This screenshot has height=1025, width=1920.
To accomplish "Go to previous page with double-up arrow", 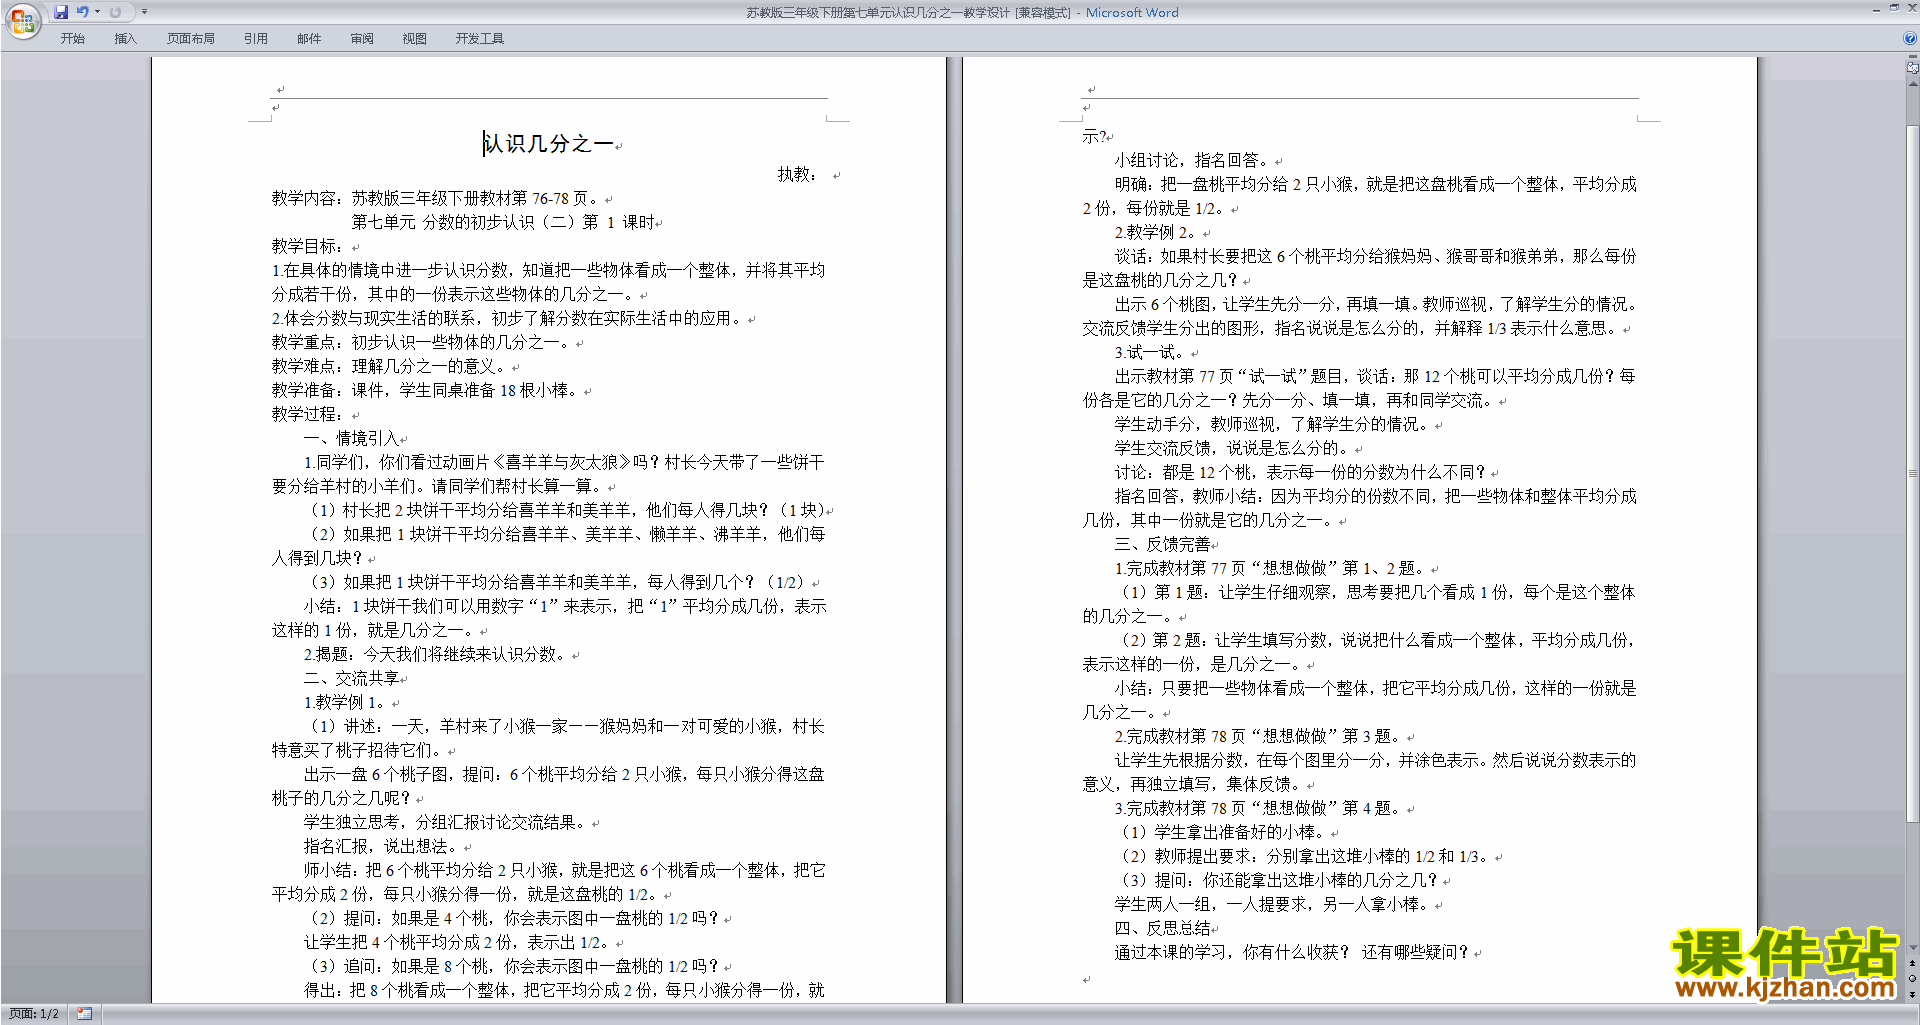I will 1913,963.
